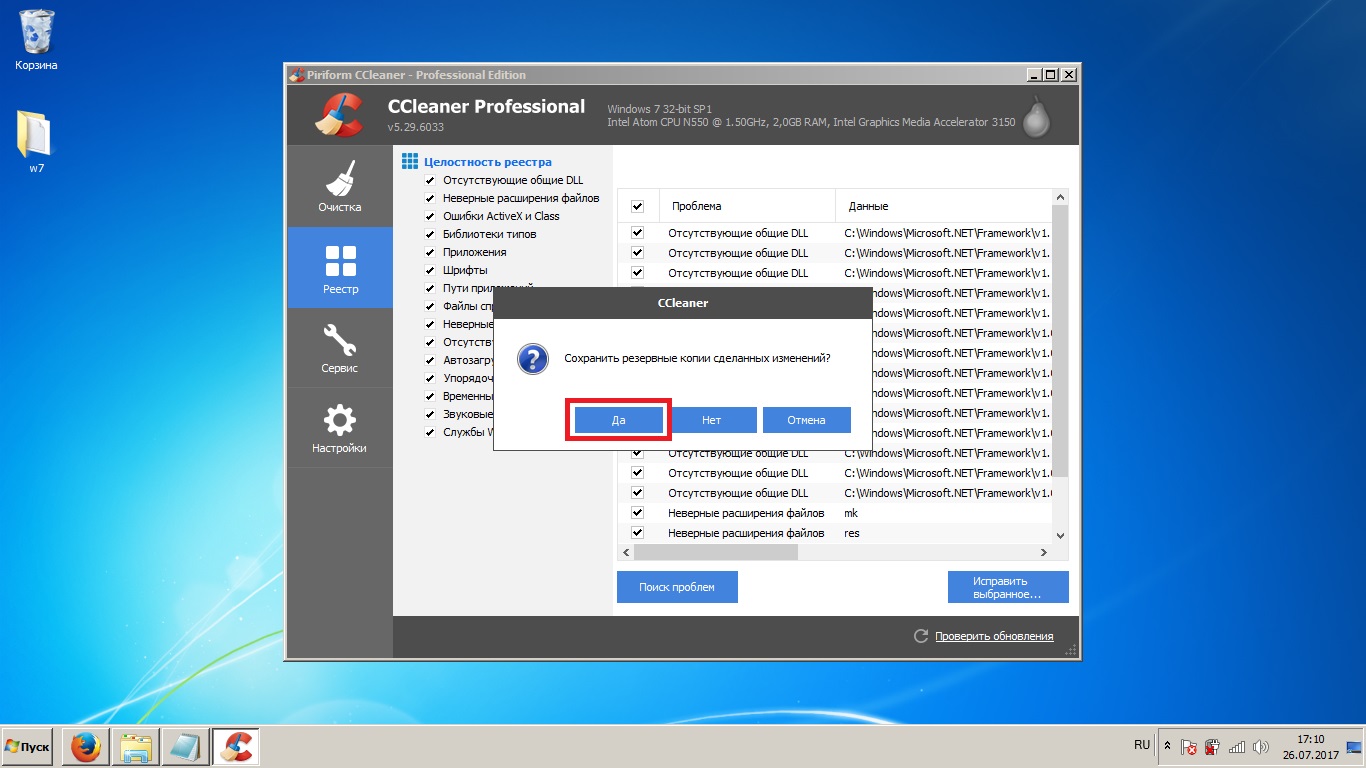This screenshot has width=1366, height=768.
Task: Click the v5.29.6033 version label
Action: (x=415, y=127)
